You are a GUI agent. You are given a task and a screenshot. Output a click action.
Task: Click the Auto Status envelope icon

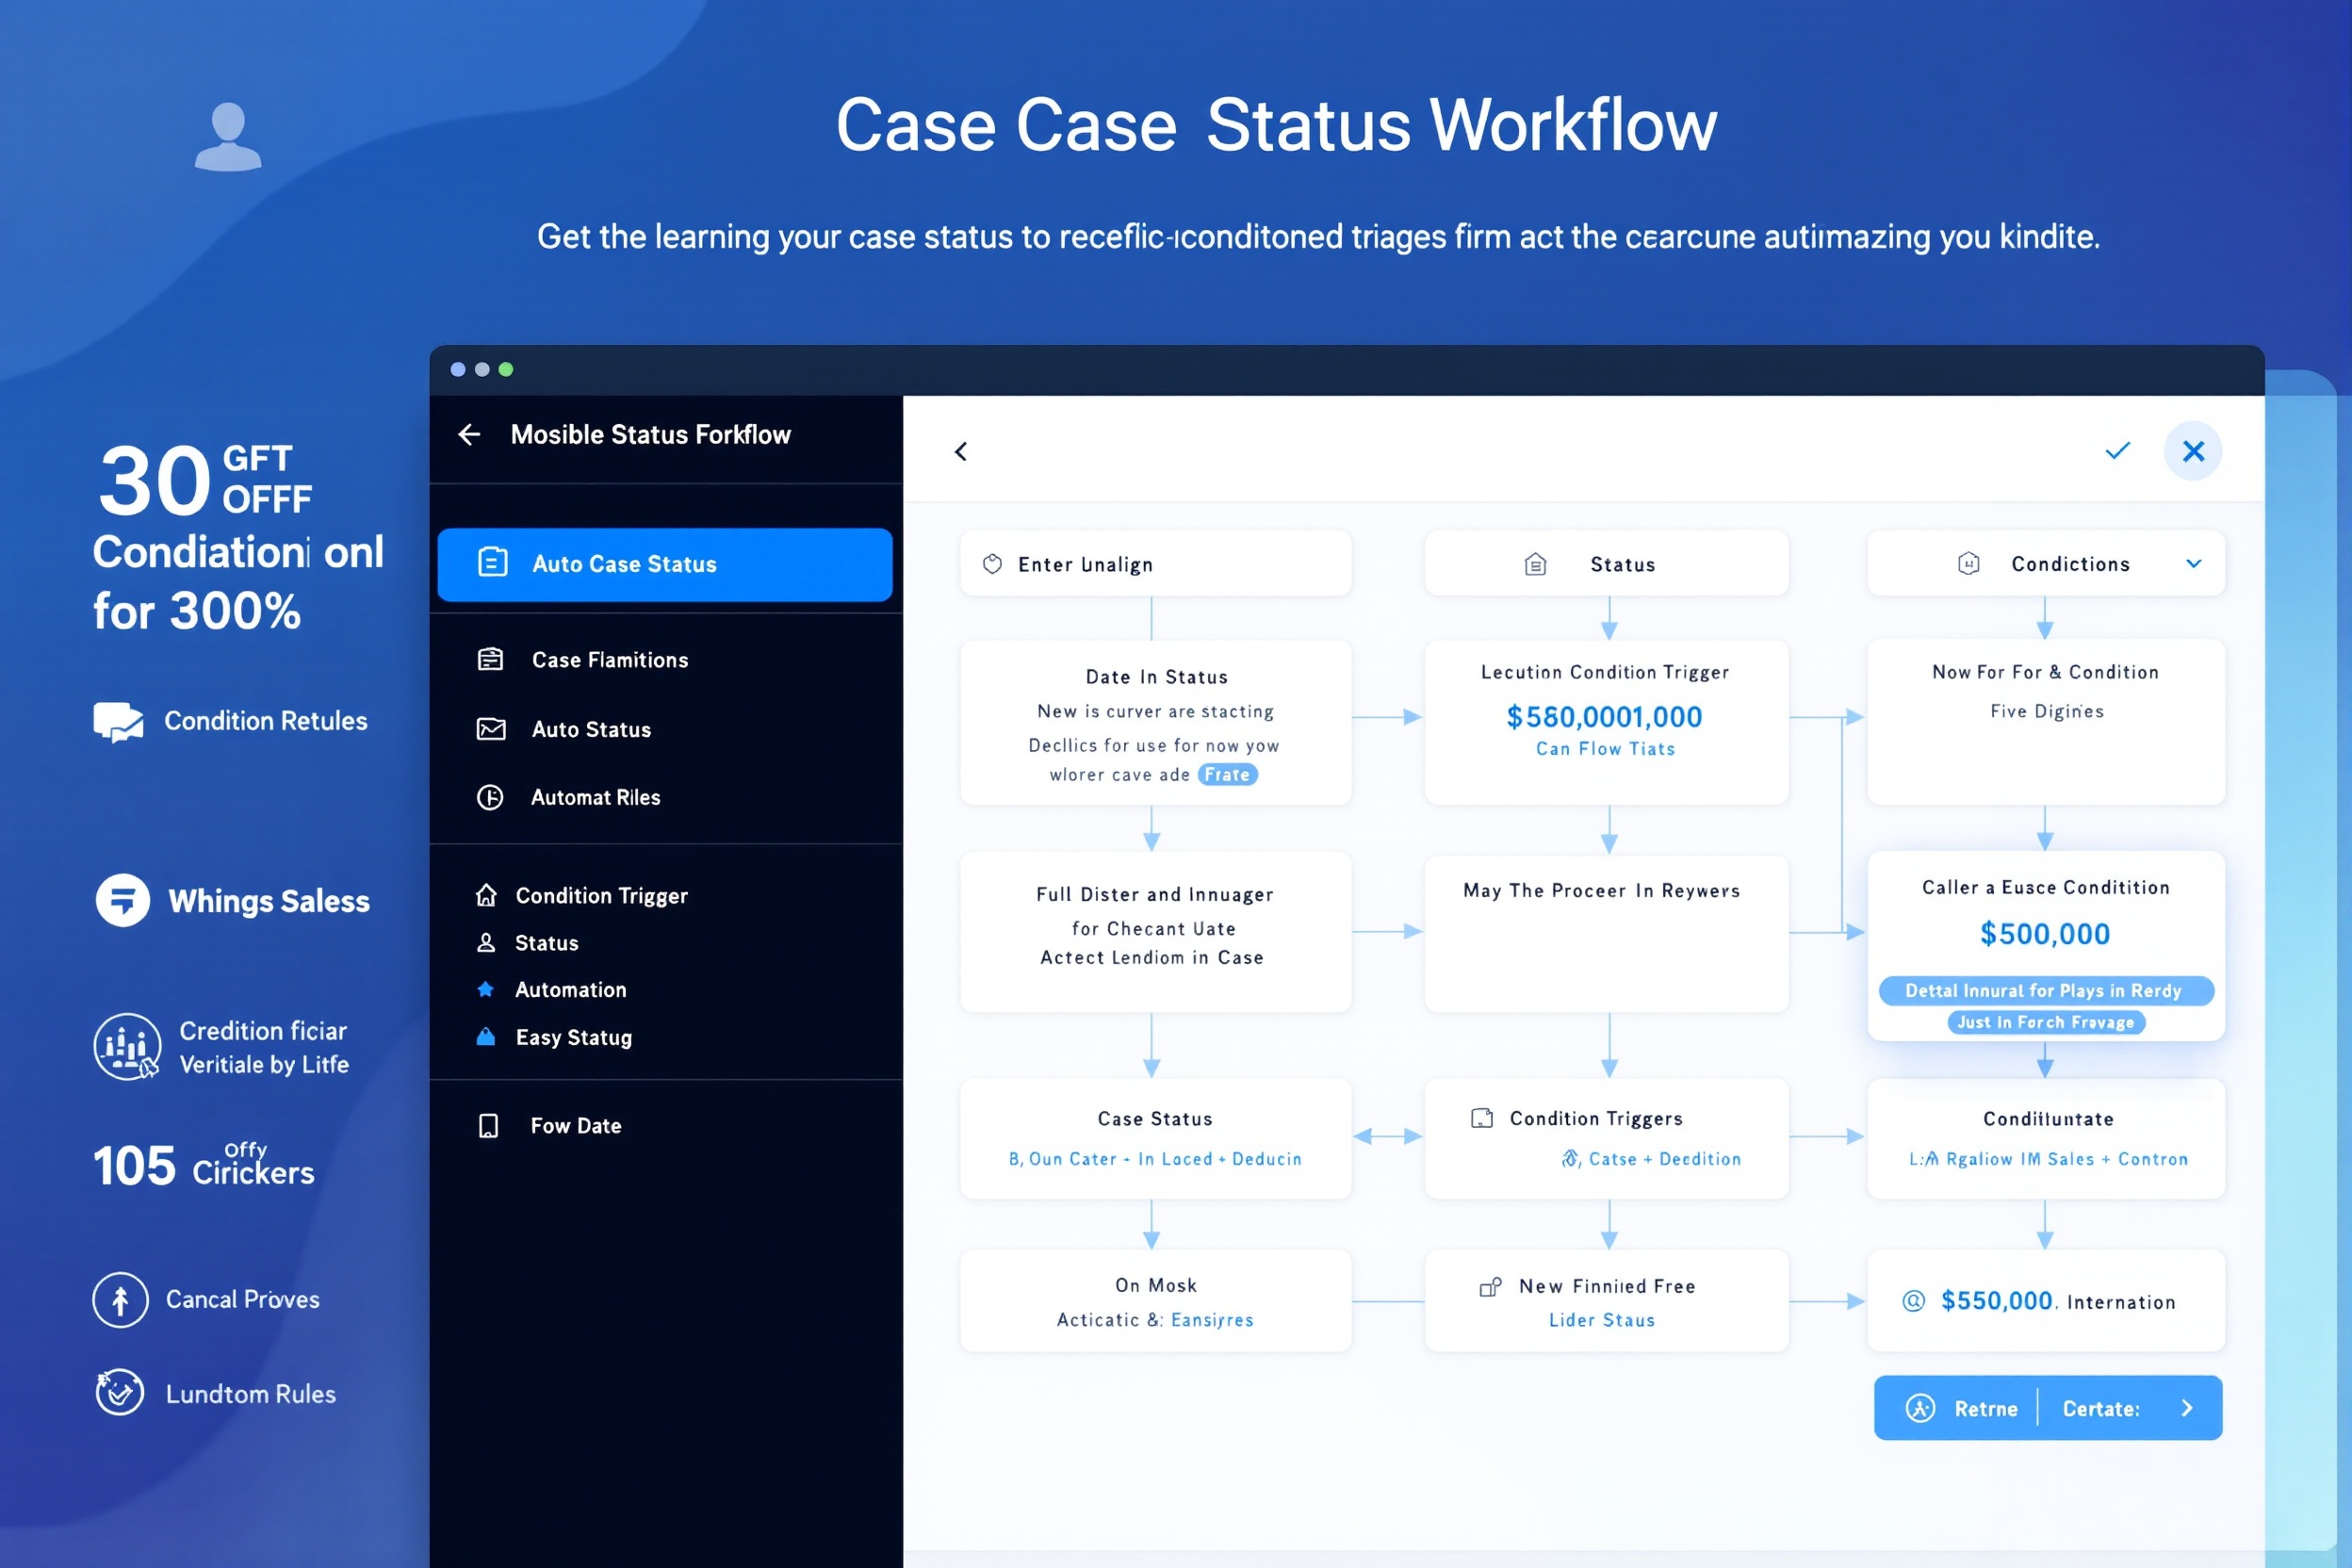coord(490,729)
